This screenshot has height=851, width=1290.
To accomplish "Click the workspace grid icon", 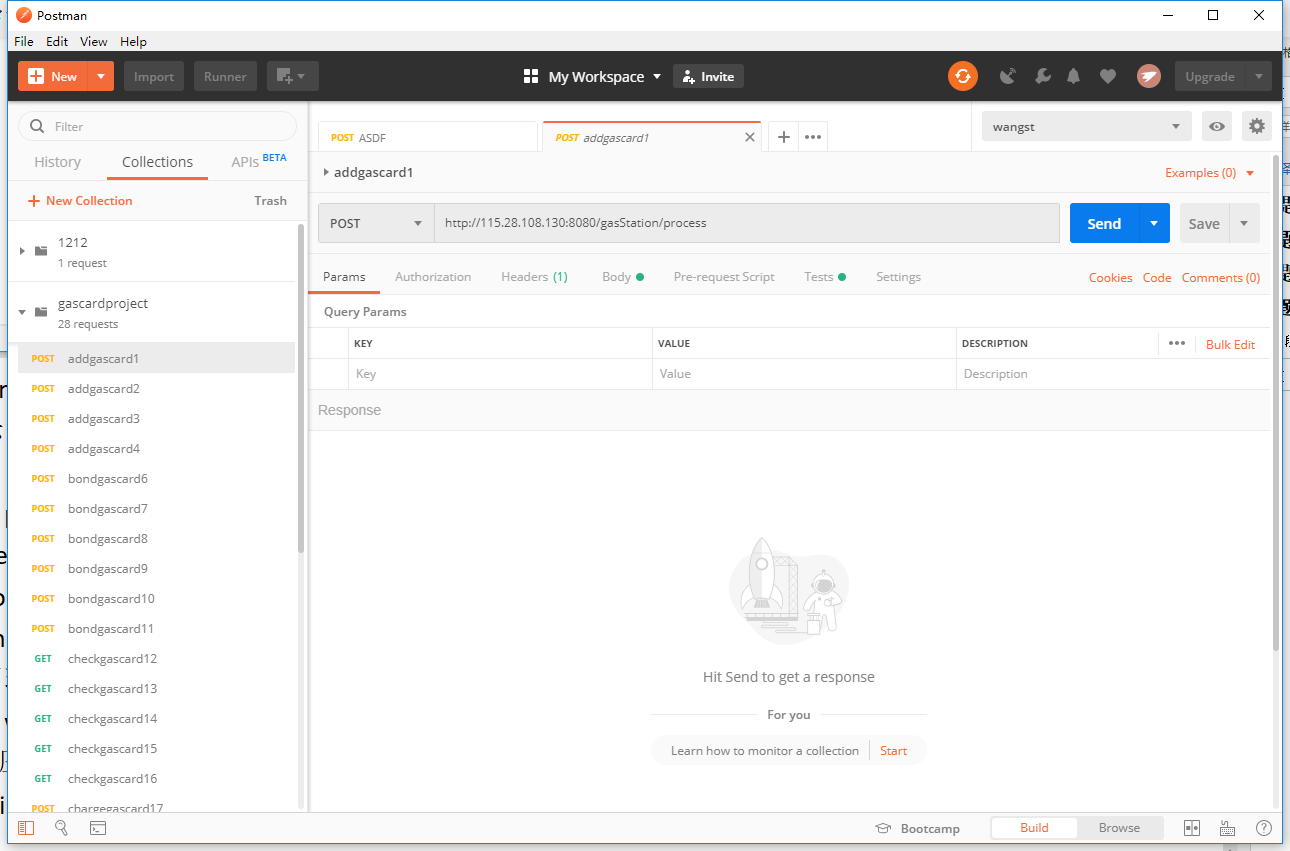I will click(x=531, y=76).
